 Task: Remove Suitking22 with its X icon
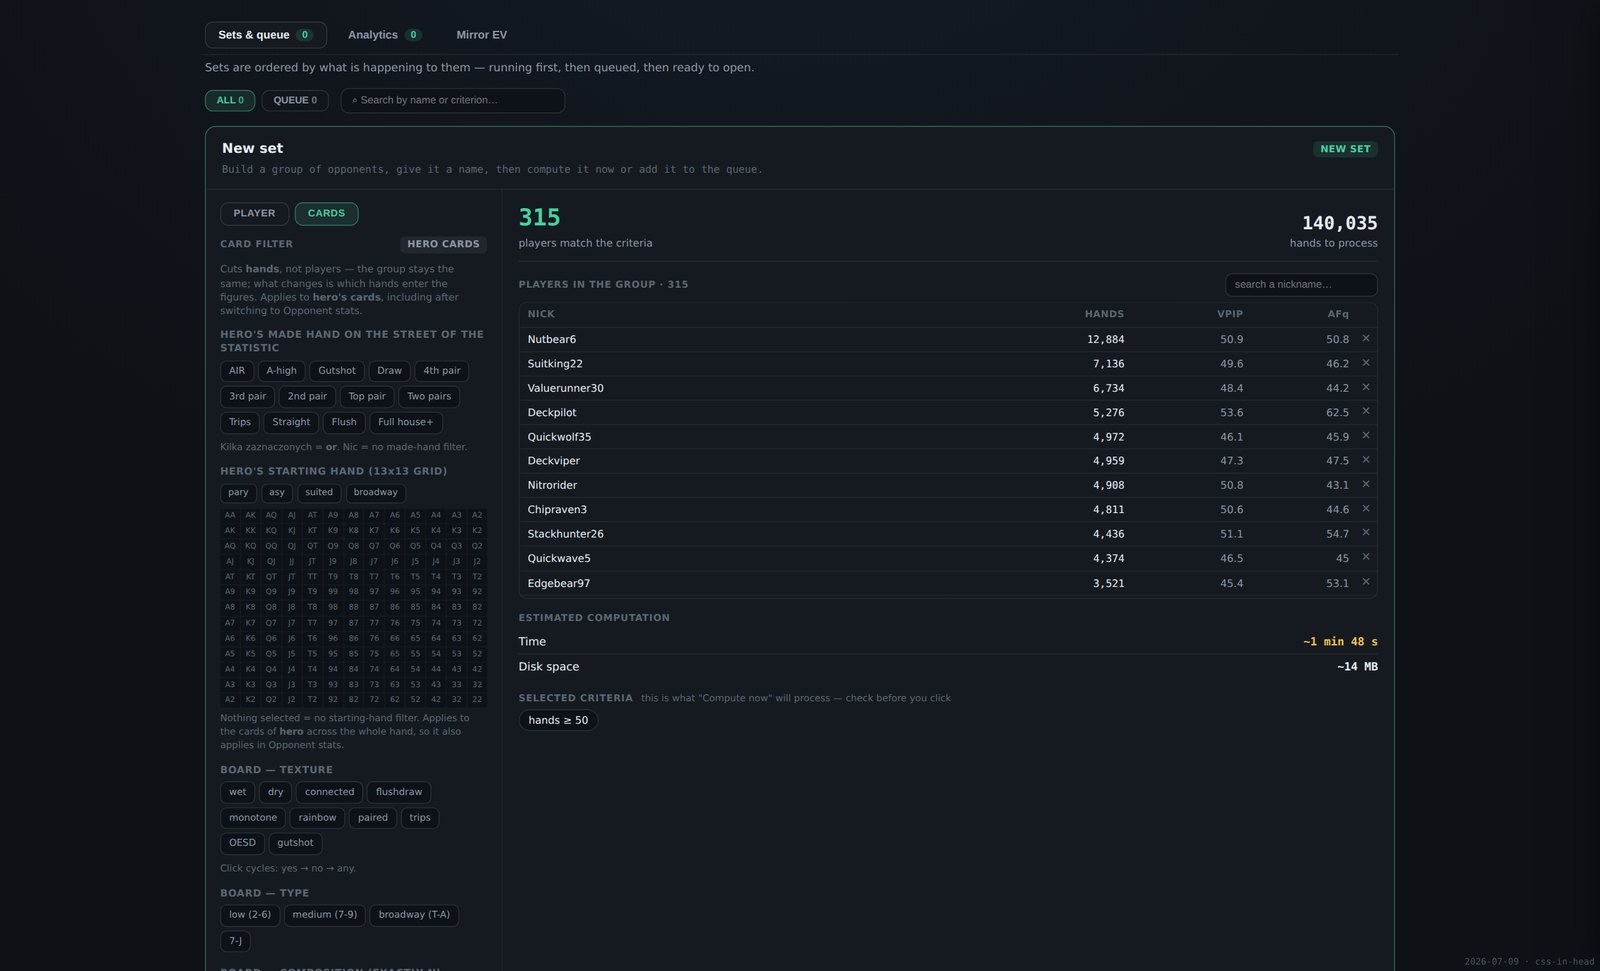pos(1365,363)
